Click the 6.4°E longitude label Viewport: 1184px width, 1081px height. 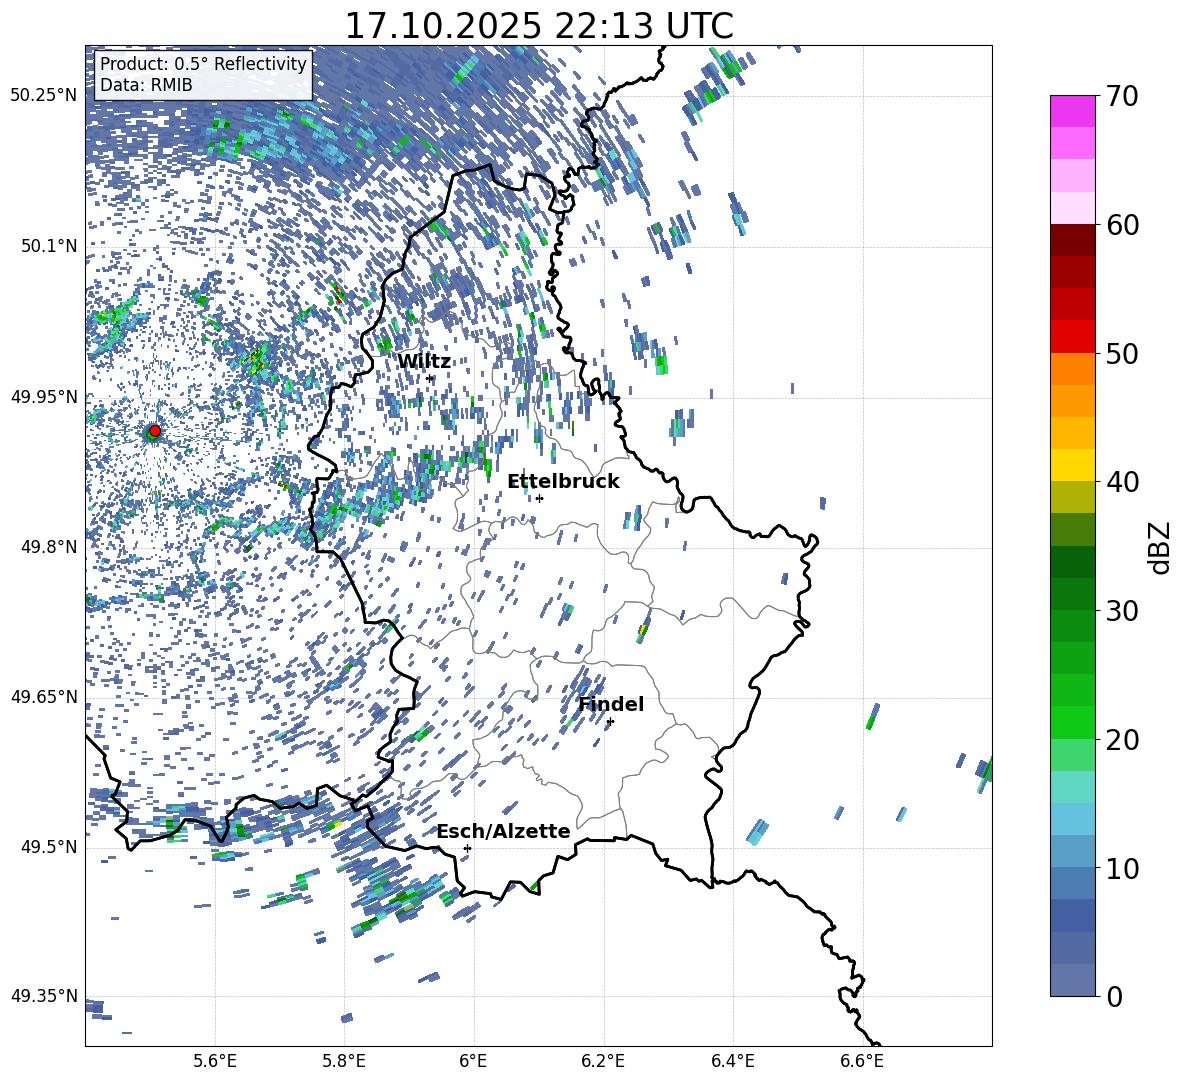click(x=733, y=1061)
